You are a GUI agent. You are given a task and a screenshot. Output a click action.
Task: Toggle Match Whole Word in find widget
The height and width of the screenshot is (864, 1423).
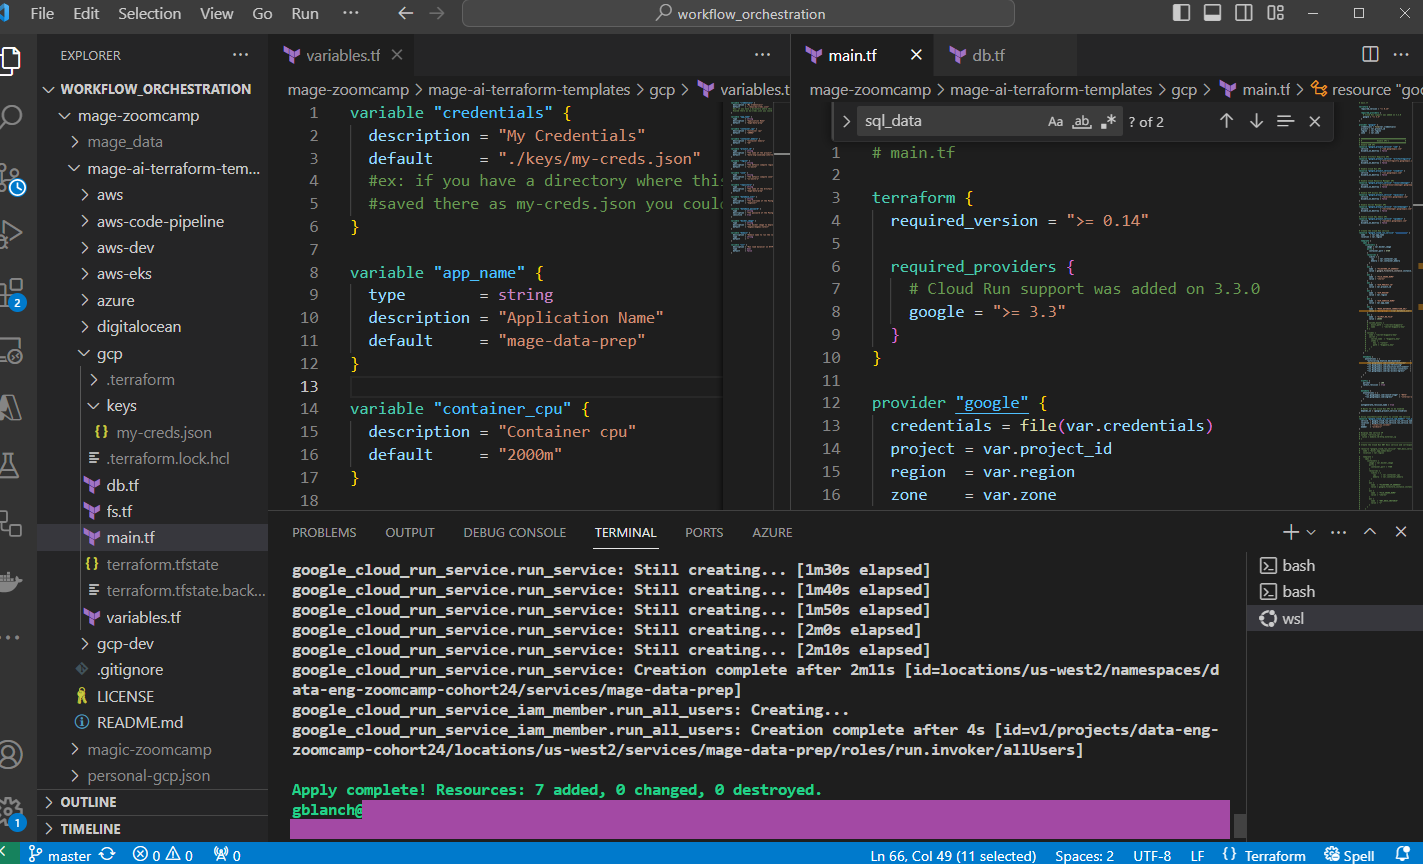(x=1081, y=121)
